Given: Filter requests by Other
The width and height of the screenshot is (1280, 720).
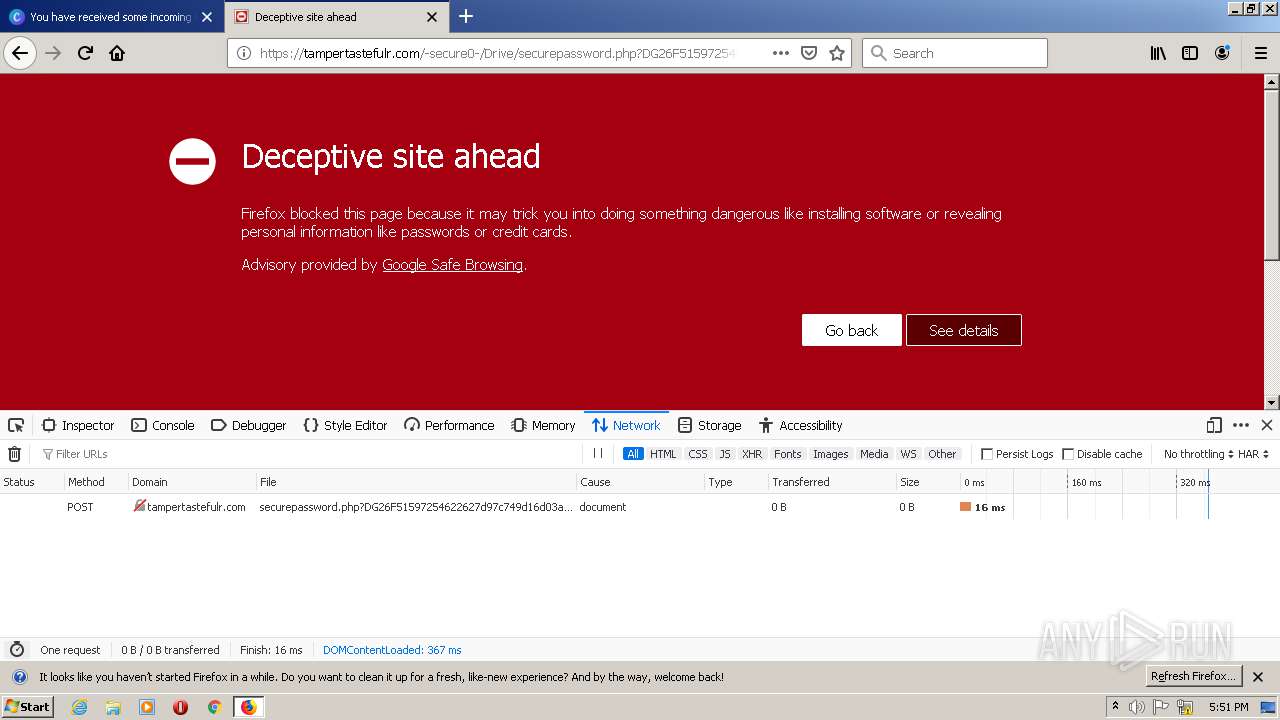Looking at the screenshot, I should point(942,454).
